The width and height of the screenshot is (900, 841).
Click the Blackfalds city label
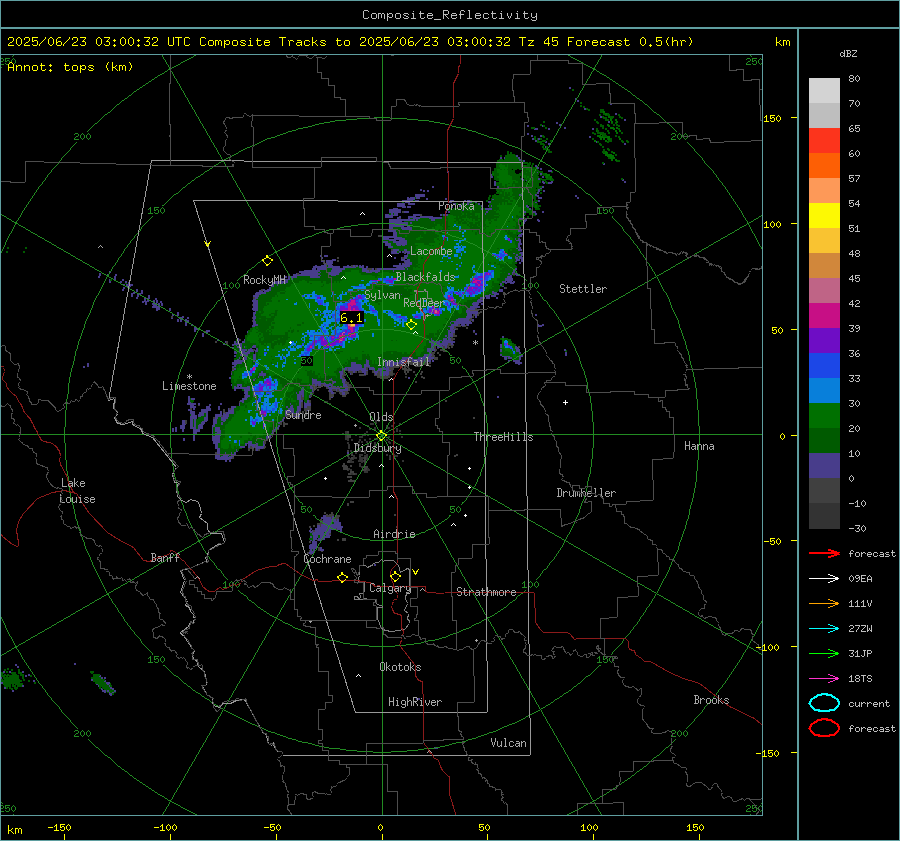point(425,277)
